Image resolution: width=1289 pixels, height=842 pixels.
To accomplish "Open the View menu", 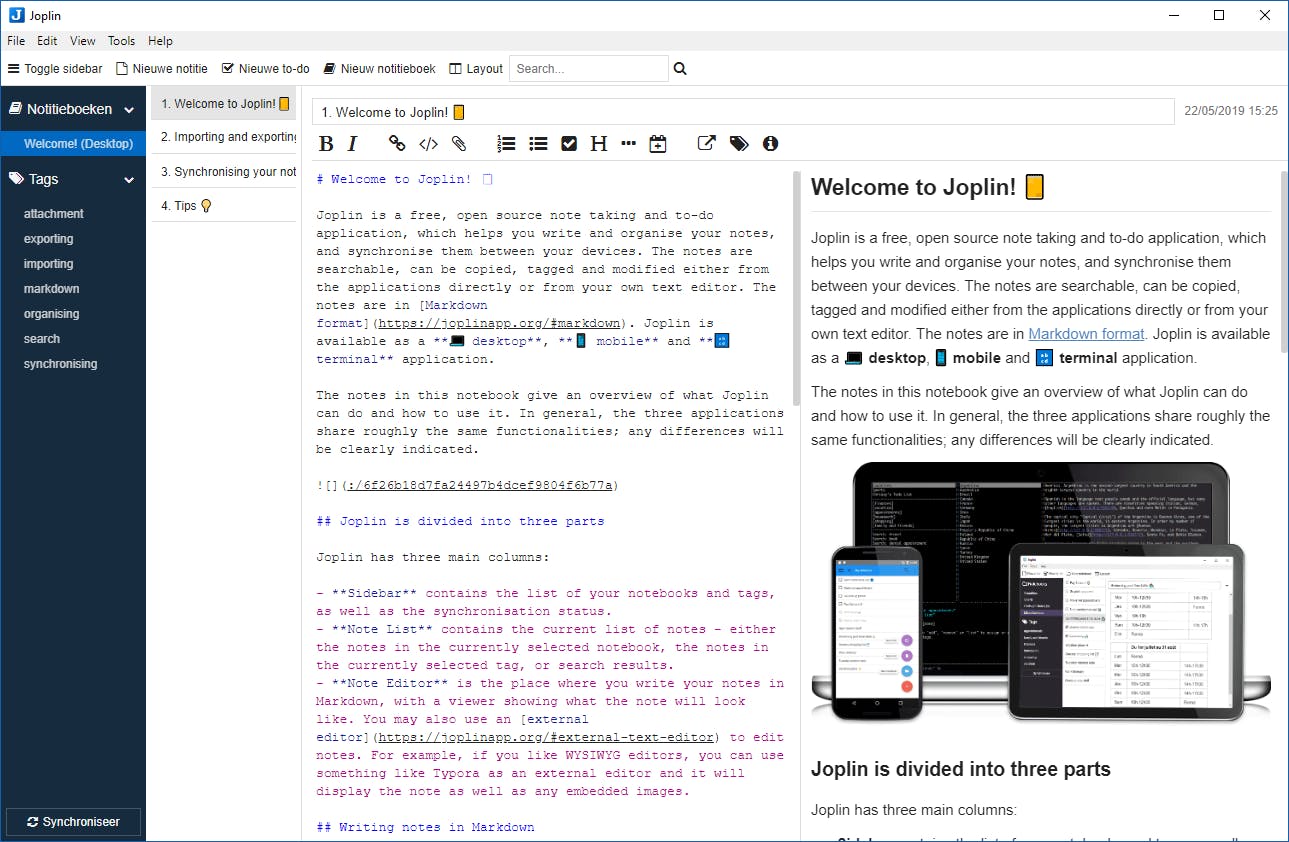I will pyautogui.click(x=83, y=41).
